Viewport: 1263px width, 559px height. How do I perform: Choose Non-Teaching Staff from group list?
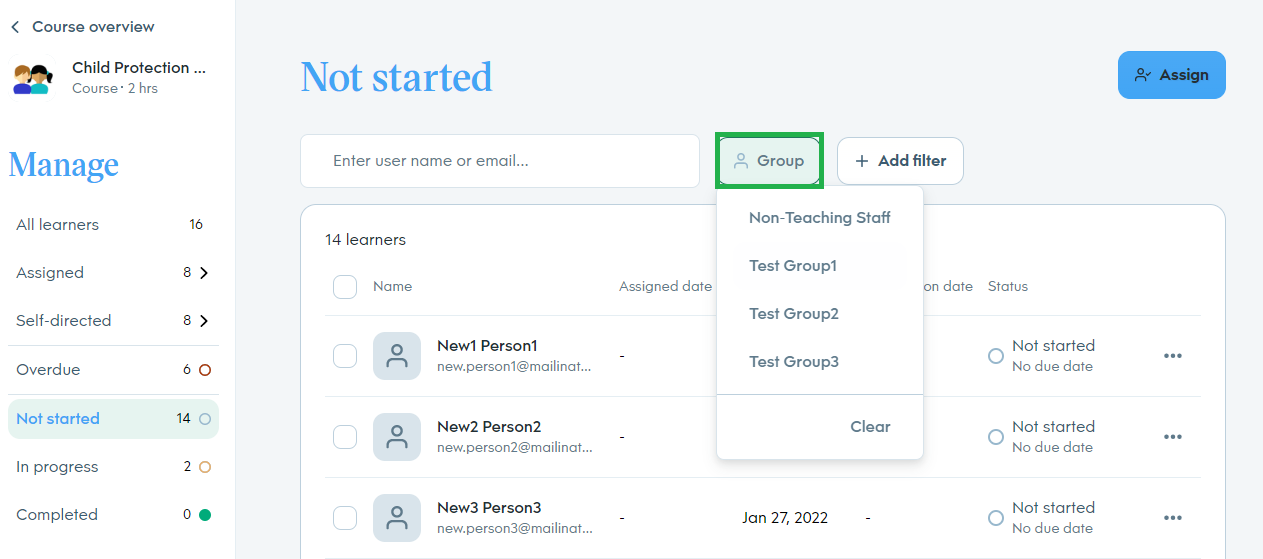click(x=820, y=218)
